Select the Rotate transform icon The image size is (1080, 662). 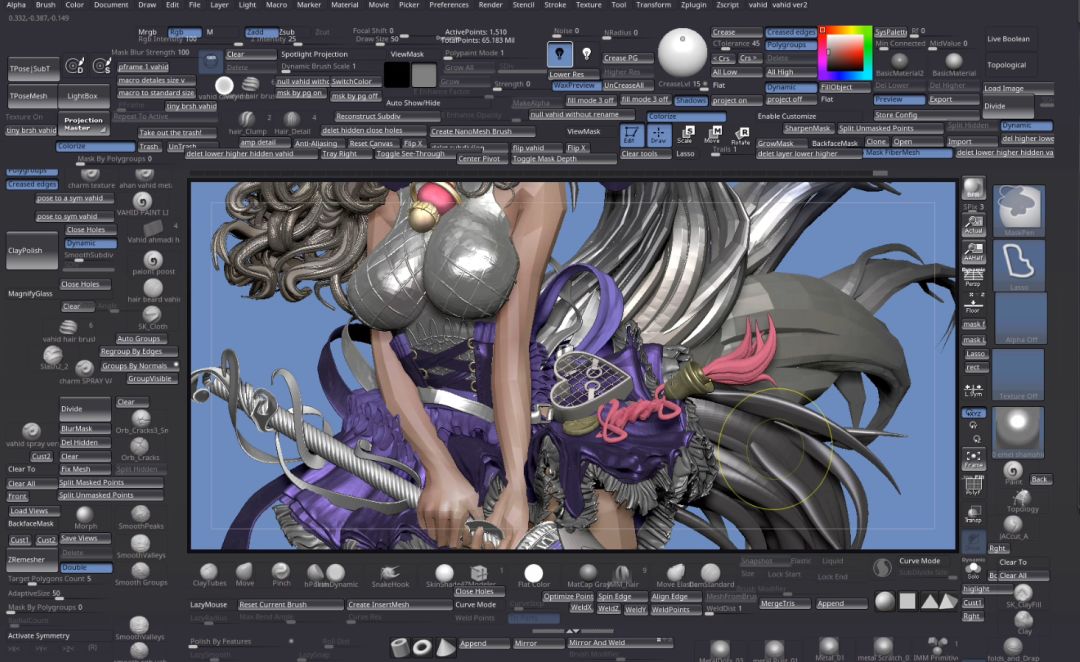[x=740, y=135]
